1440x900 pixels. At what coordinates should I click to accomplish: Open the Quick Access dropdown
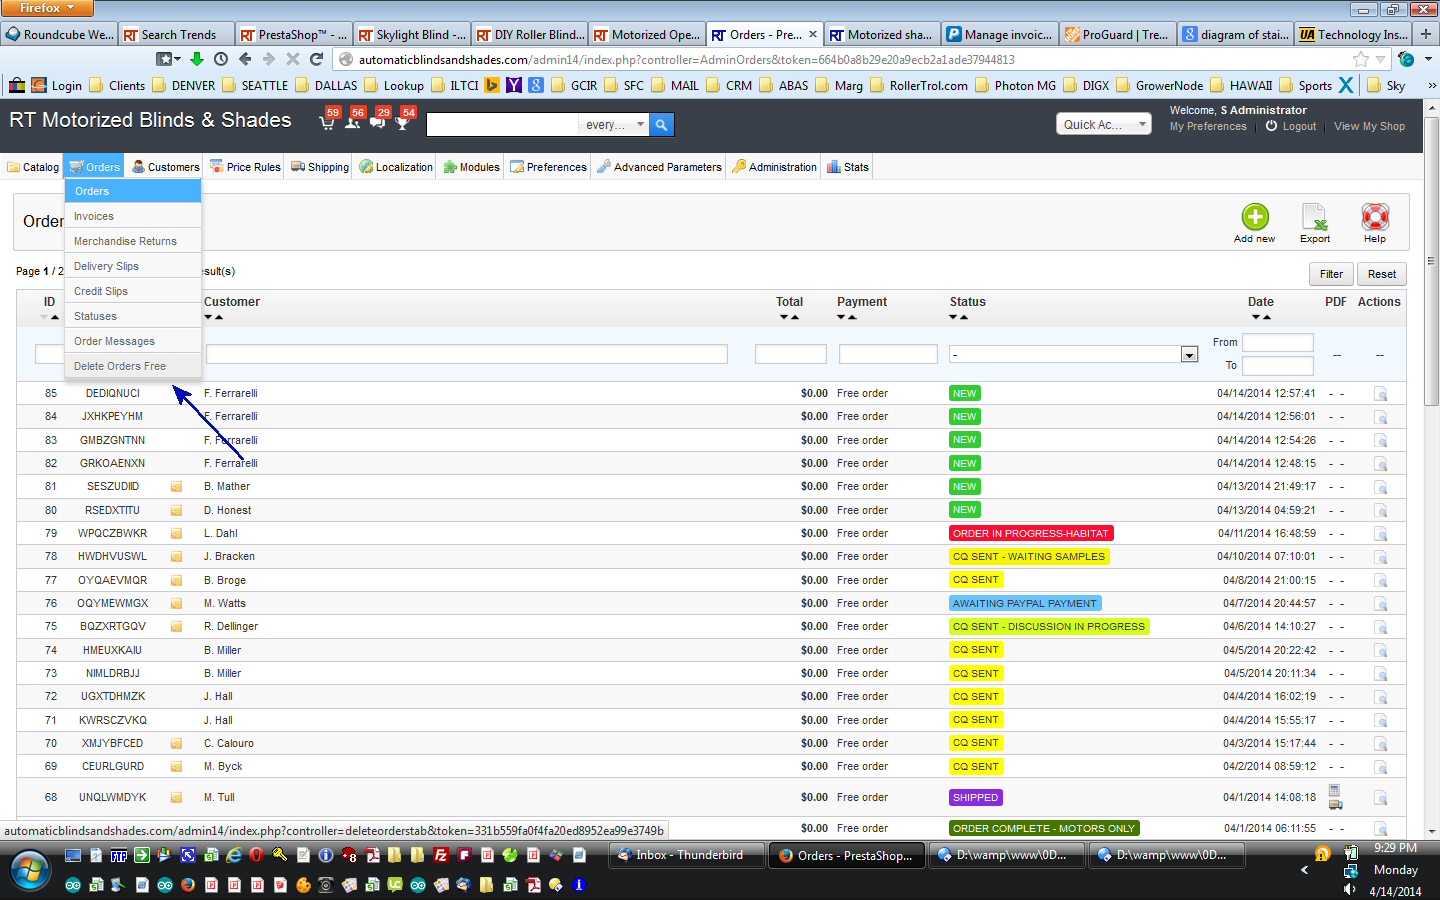click(x=1103, y=124)
